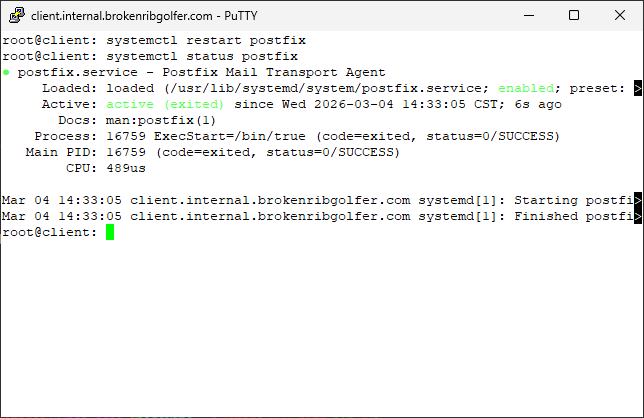Click the green terminal cursor block
Screen dimensions: 644x418
[x=110, y=232]
